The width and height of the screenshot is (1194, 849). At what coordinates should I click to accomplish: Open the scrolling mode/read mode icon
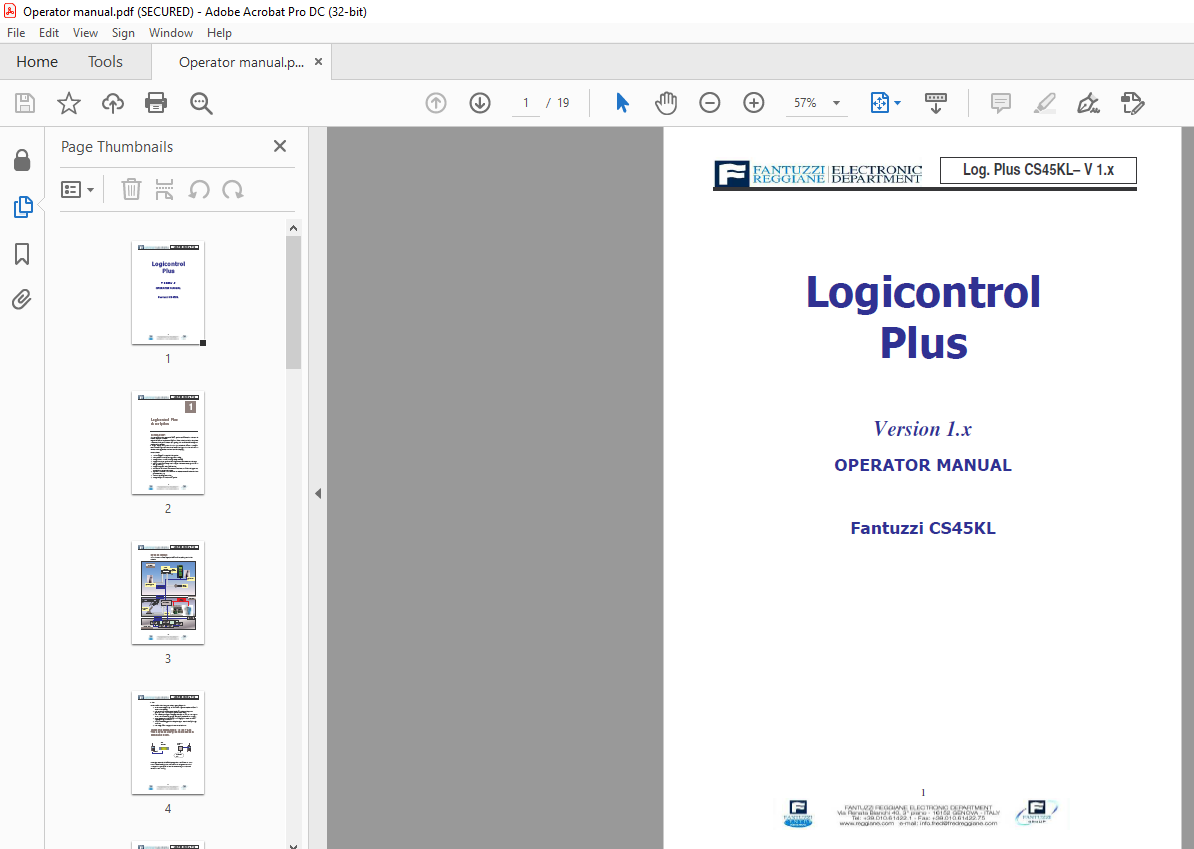[x=936, y=103]
